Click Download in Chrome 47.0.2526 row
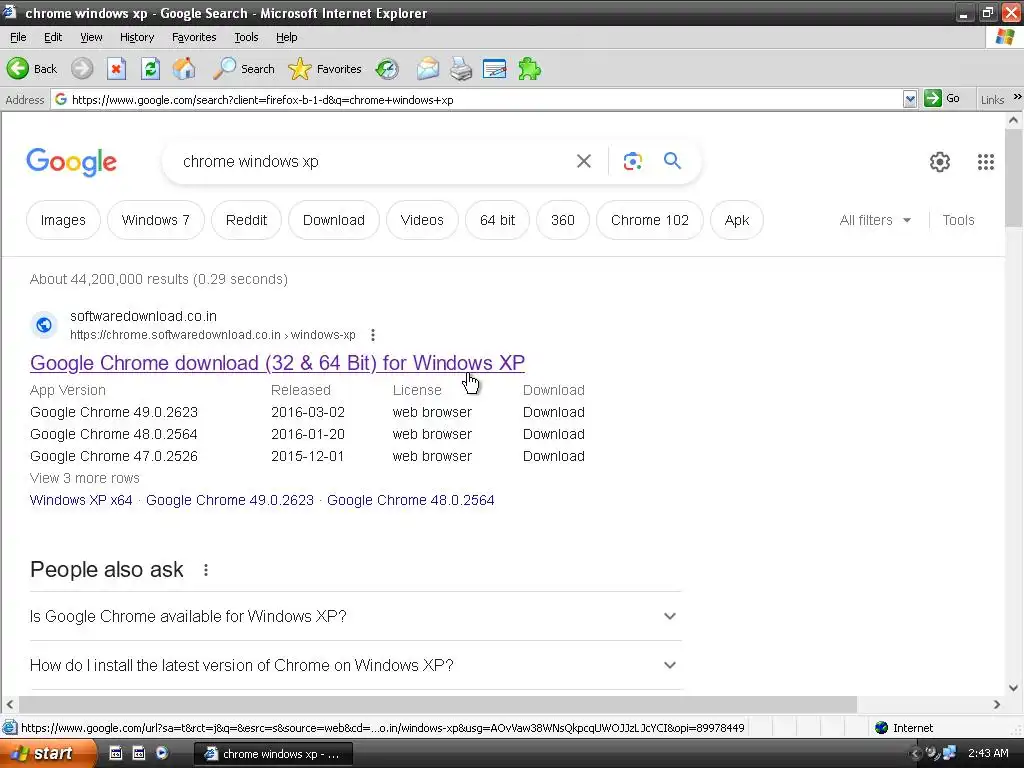The width and height of the screenshot is (1024, 768). coord(554,456)
